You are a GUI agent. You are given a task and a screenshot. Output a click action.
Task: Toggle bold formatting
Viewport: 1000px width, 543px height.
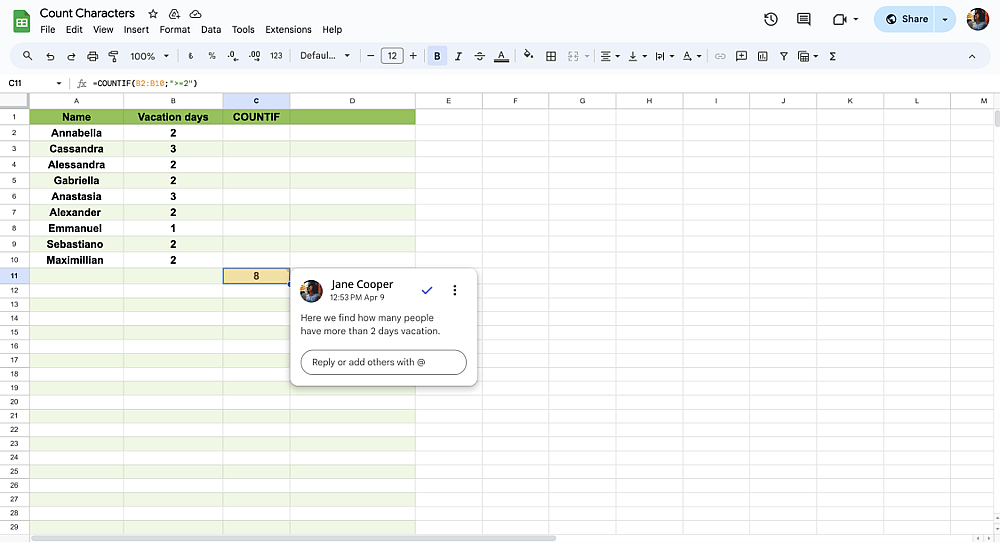click(437, 56)
